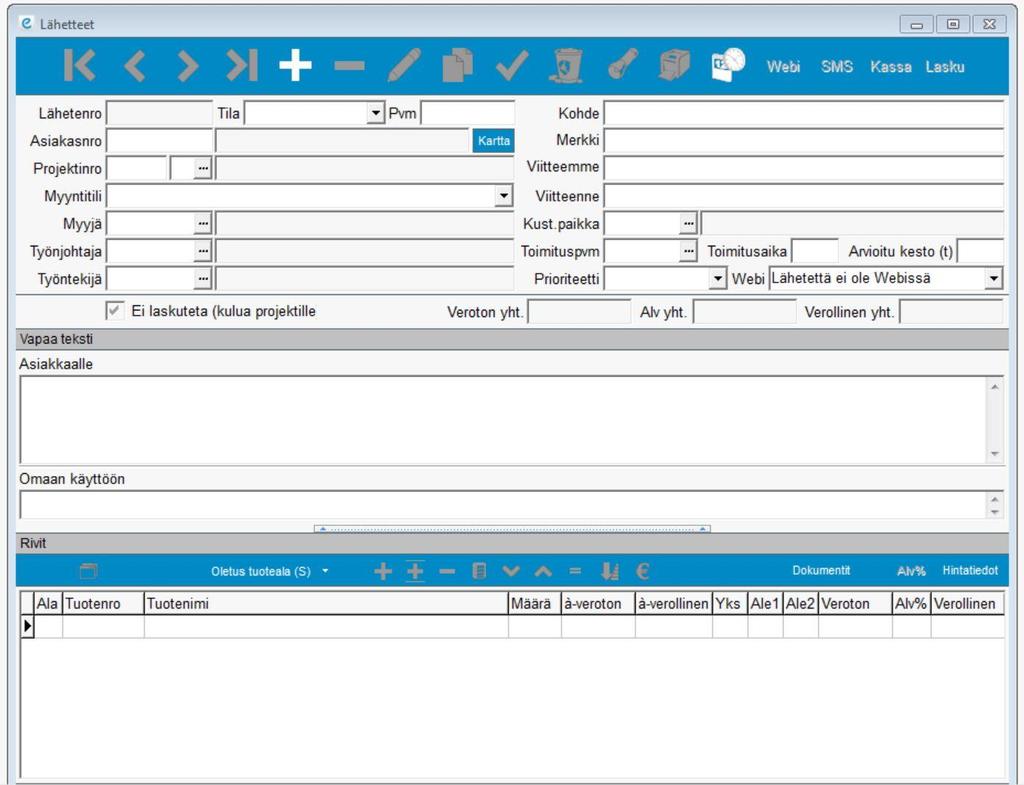Go to the next record

tap(187, 65)
